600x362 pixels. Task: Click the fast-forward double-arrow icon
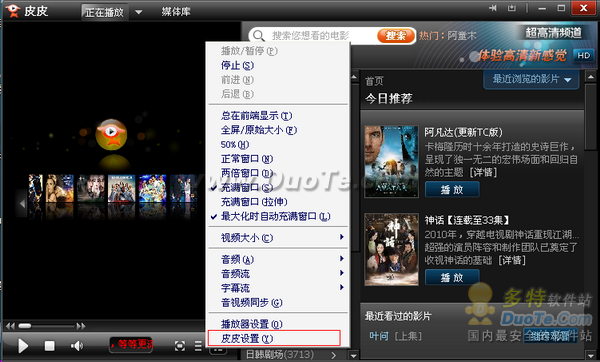(81, 326)
